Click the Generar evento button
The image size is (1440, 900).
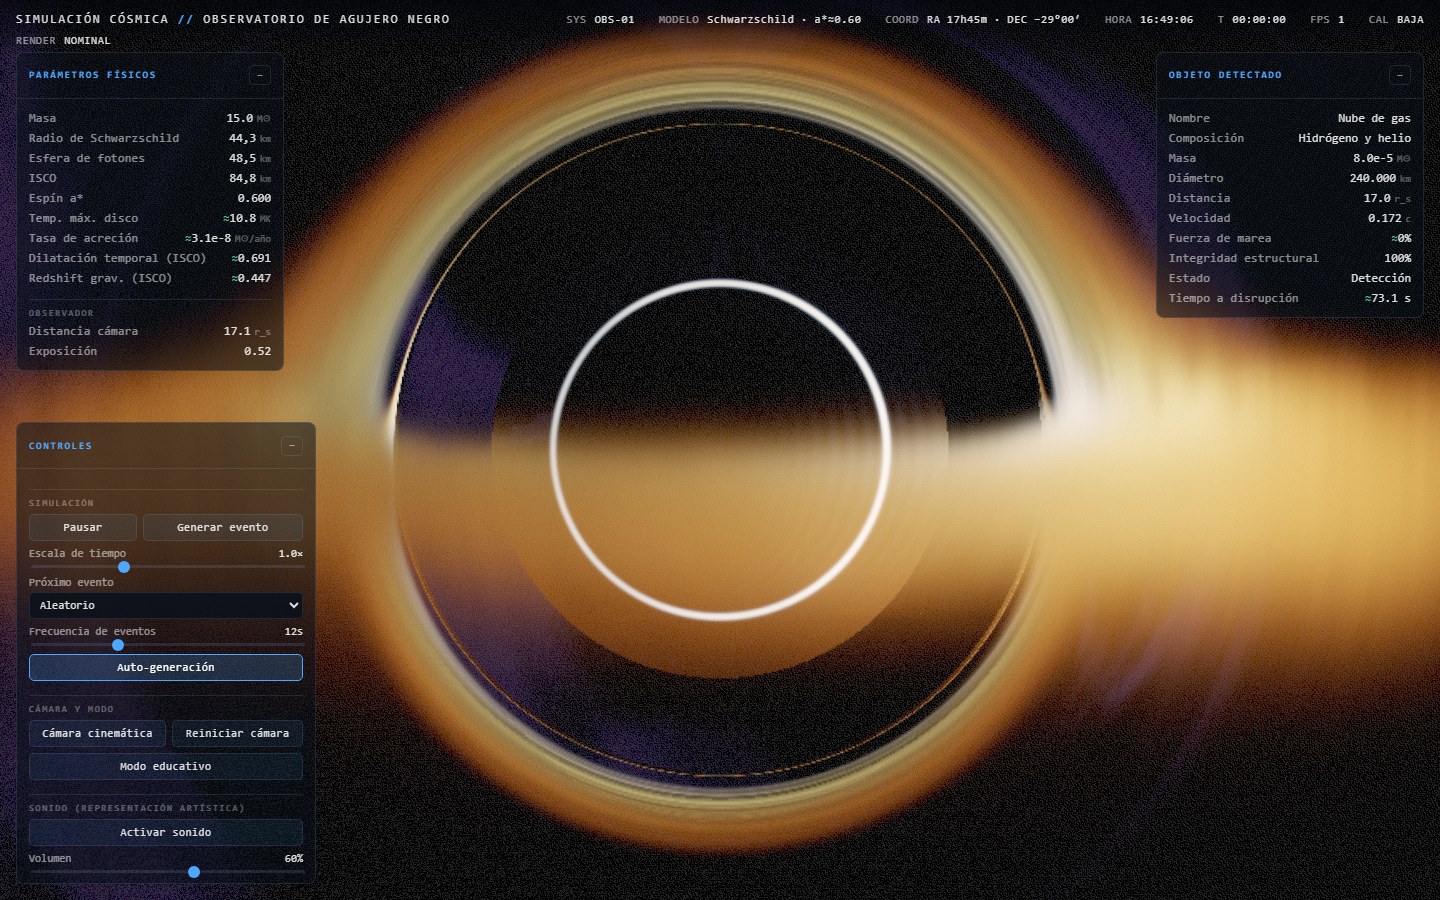coord(223,527)
